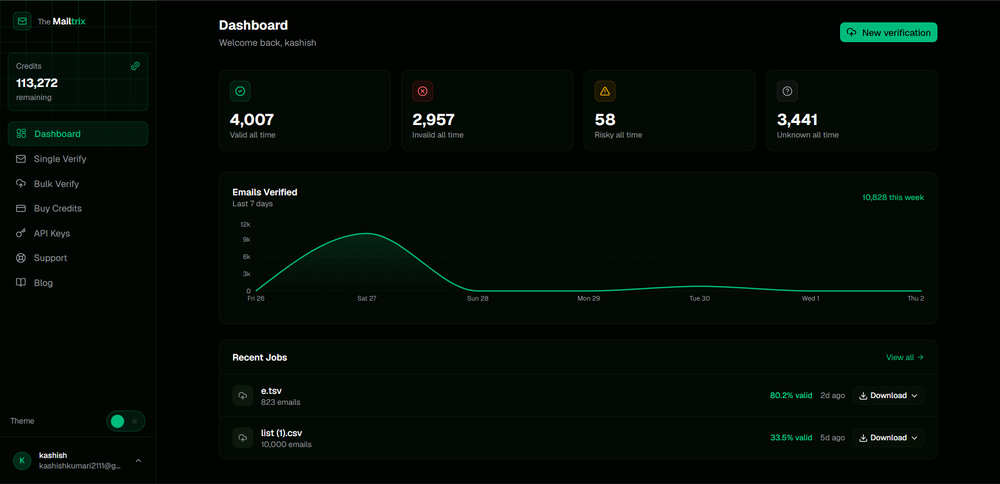The width and height of the screenshot is (1000, 484).
Task: Click the 2,957 Invalid all time card
Action: (x=487, y=110)
